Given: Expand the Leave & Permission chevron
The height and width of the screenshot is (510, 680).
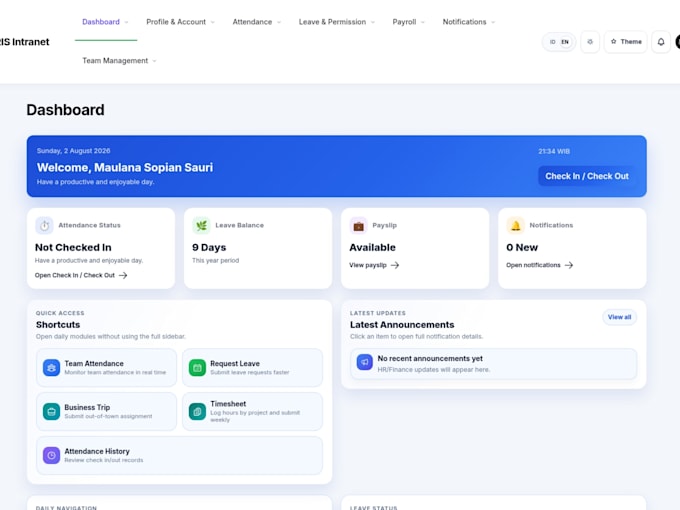Looking at the screenshot, I should point(373,22).
